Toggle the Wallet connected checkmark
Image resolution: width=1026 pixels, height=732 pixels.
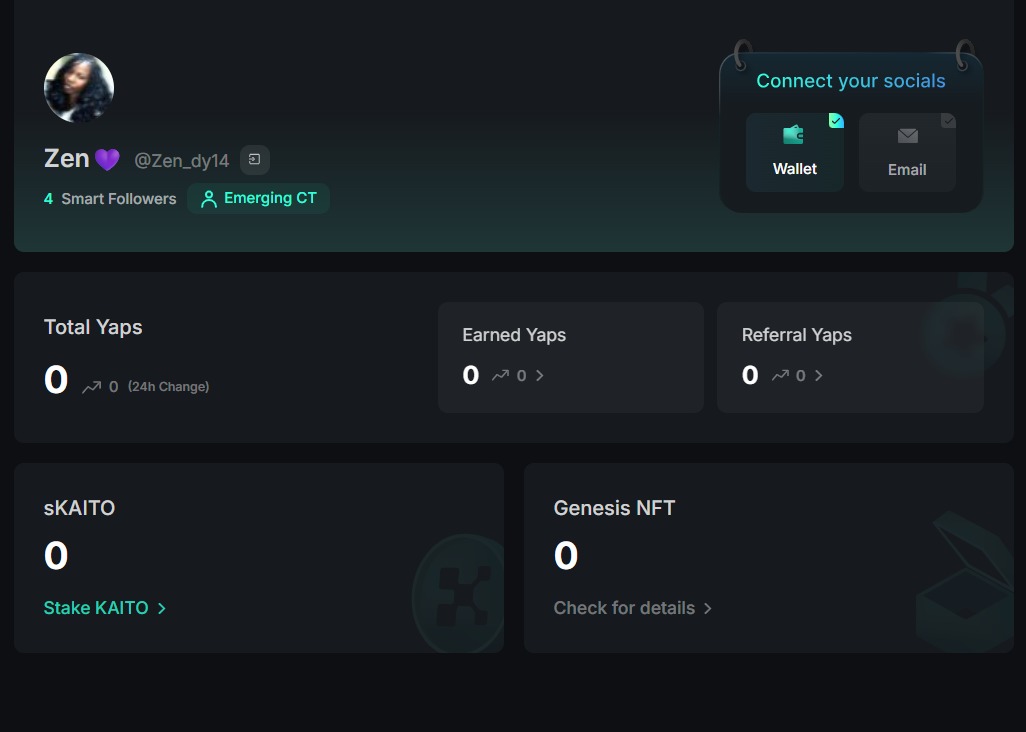pos(836,120)
